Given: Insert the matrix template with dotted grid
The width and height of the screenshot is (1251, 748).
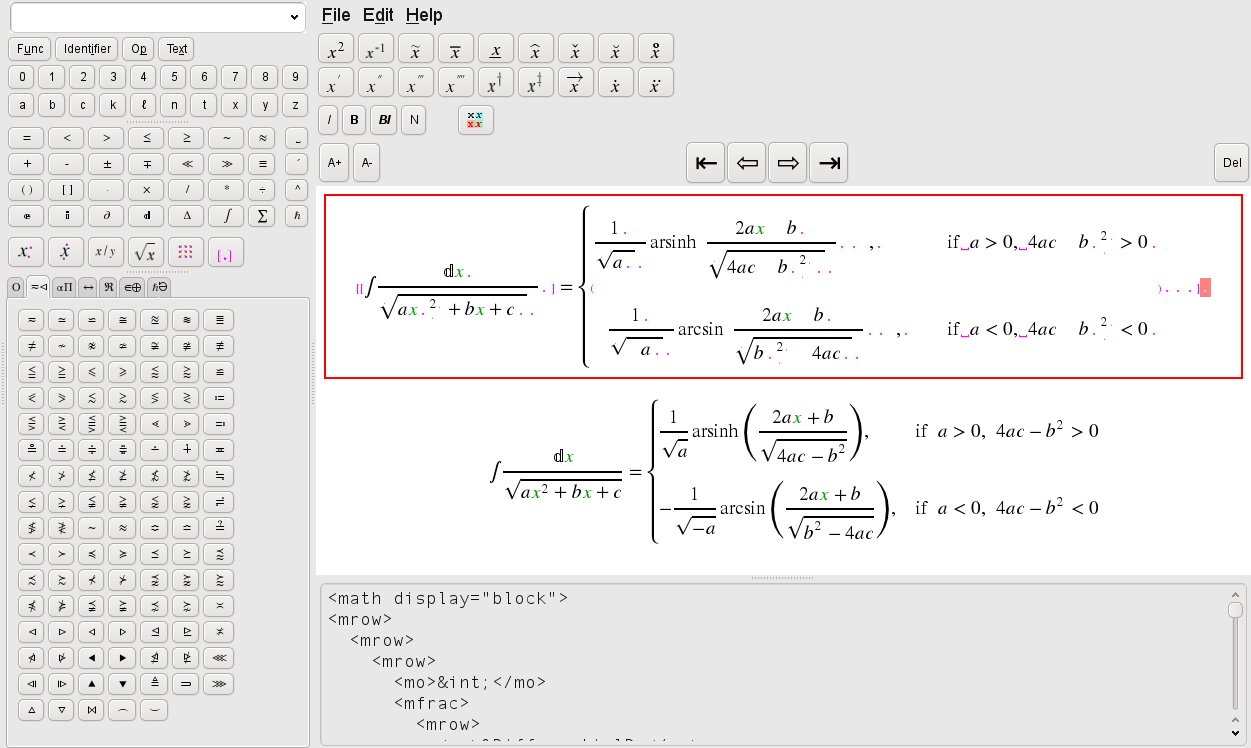Looking at the screenshot, I should (185, 252).
